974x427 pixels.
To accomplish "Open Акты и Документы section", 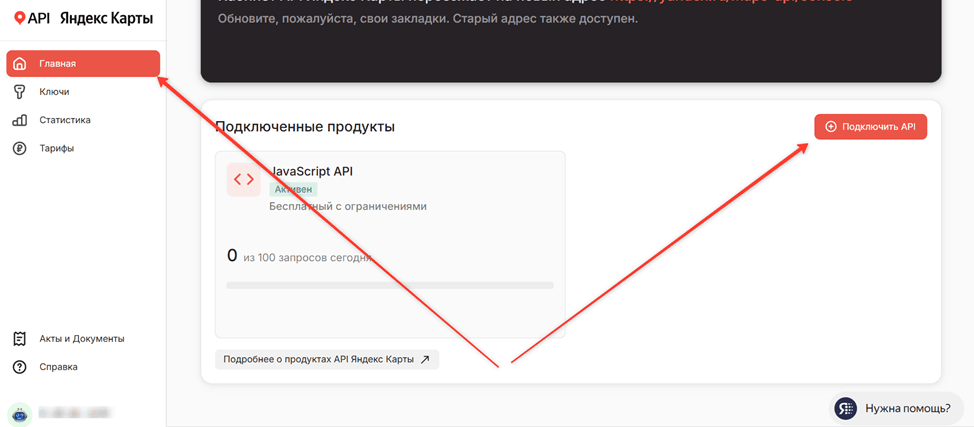I will click(83, 339).
